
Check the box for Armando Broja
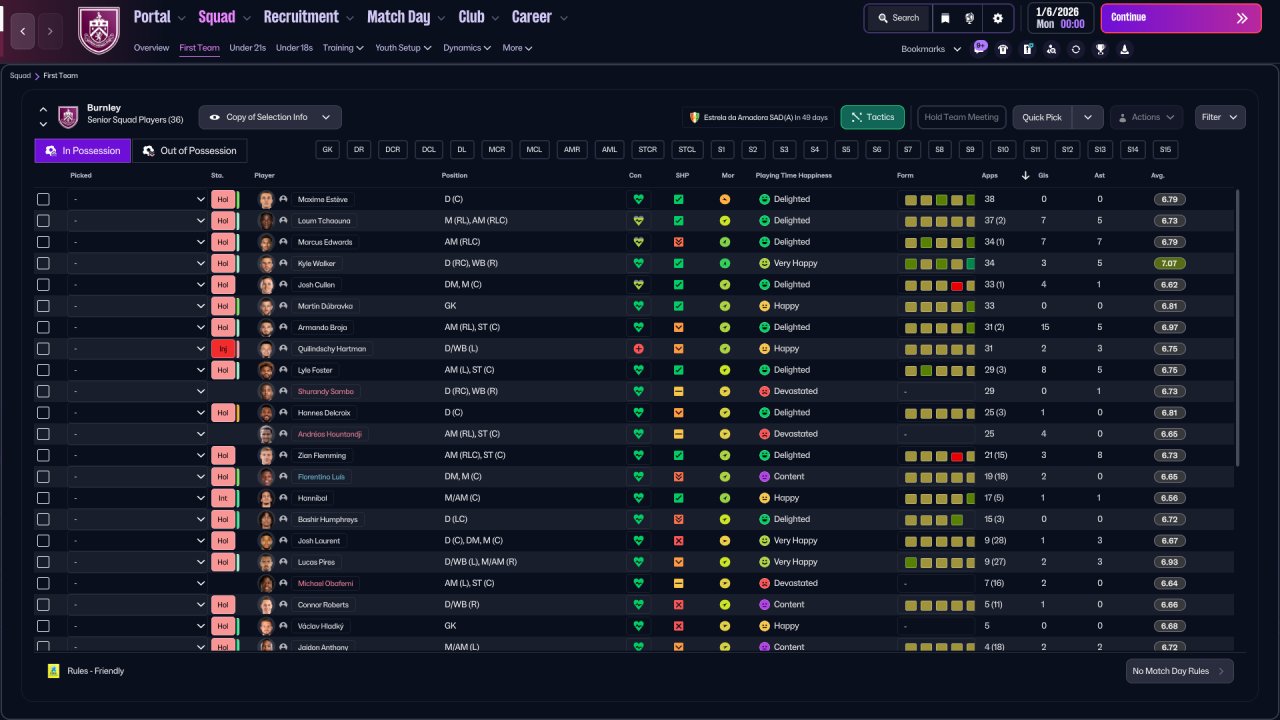43,327
